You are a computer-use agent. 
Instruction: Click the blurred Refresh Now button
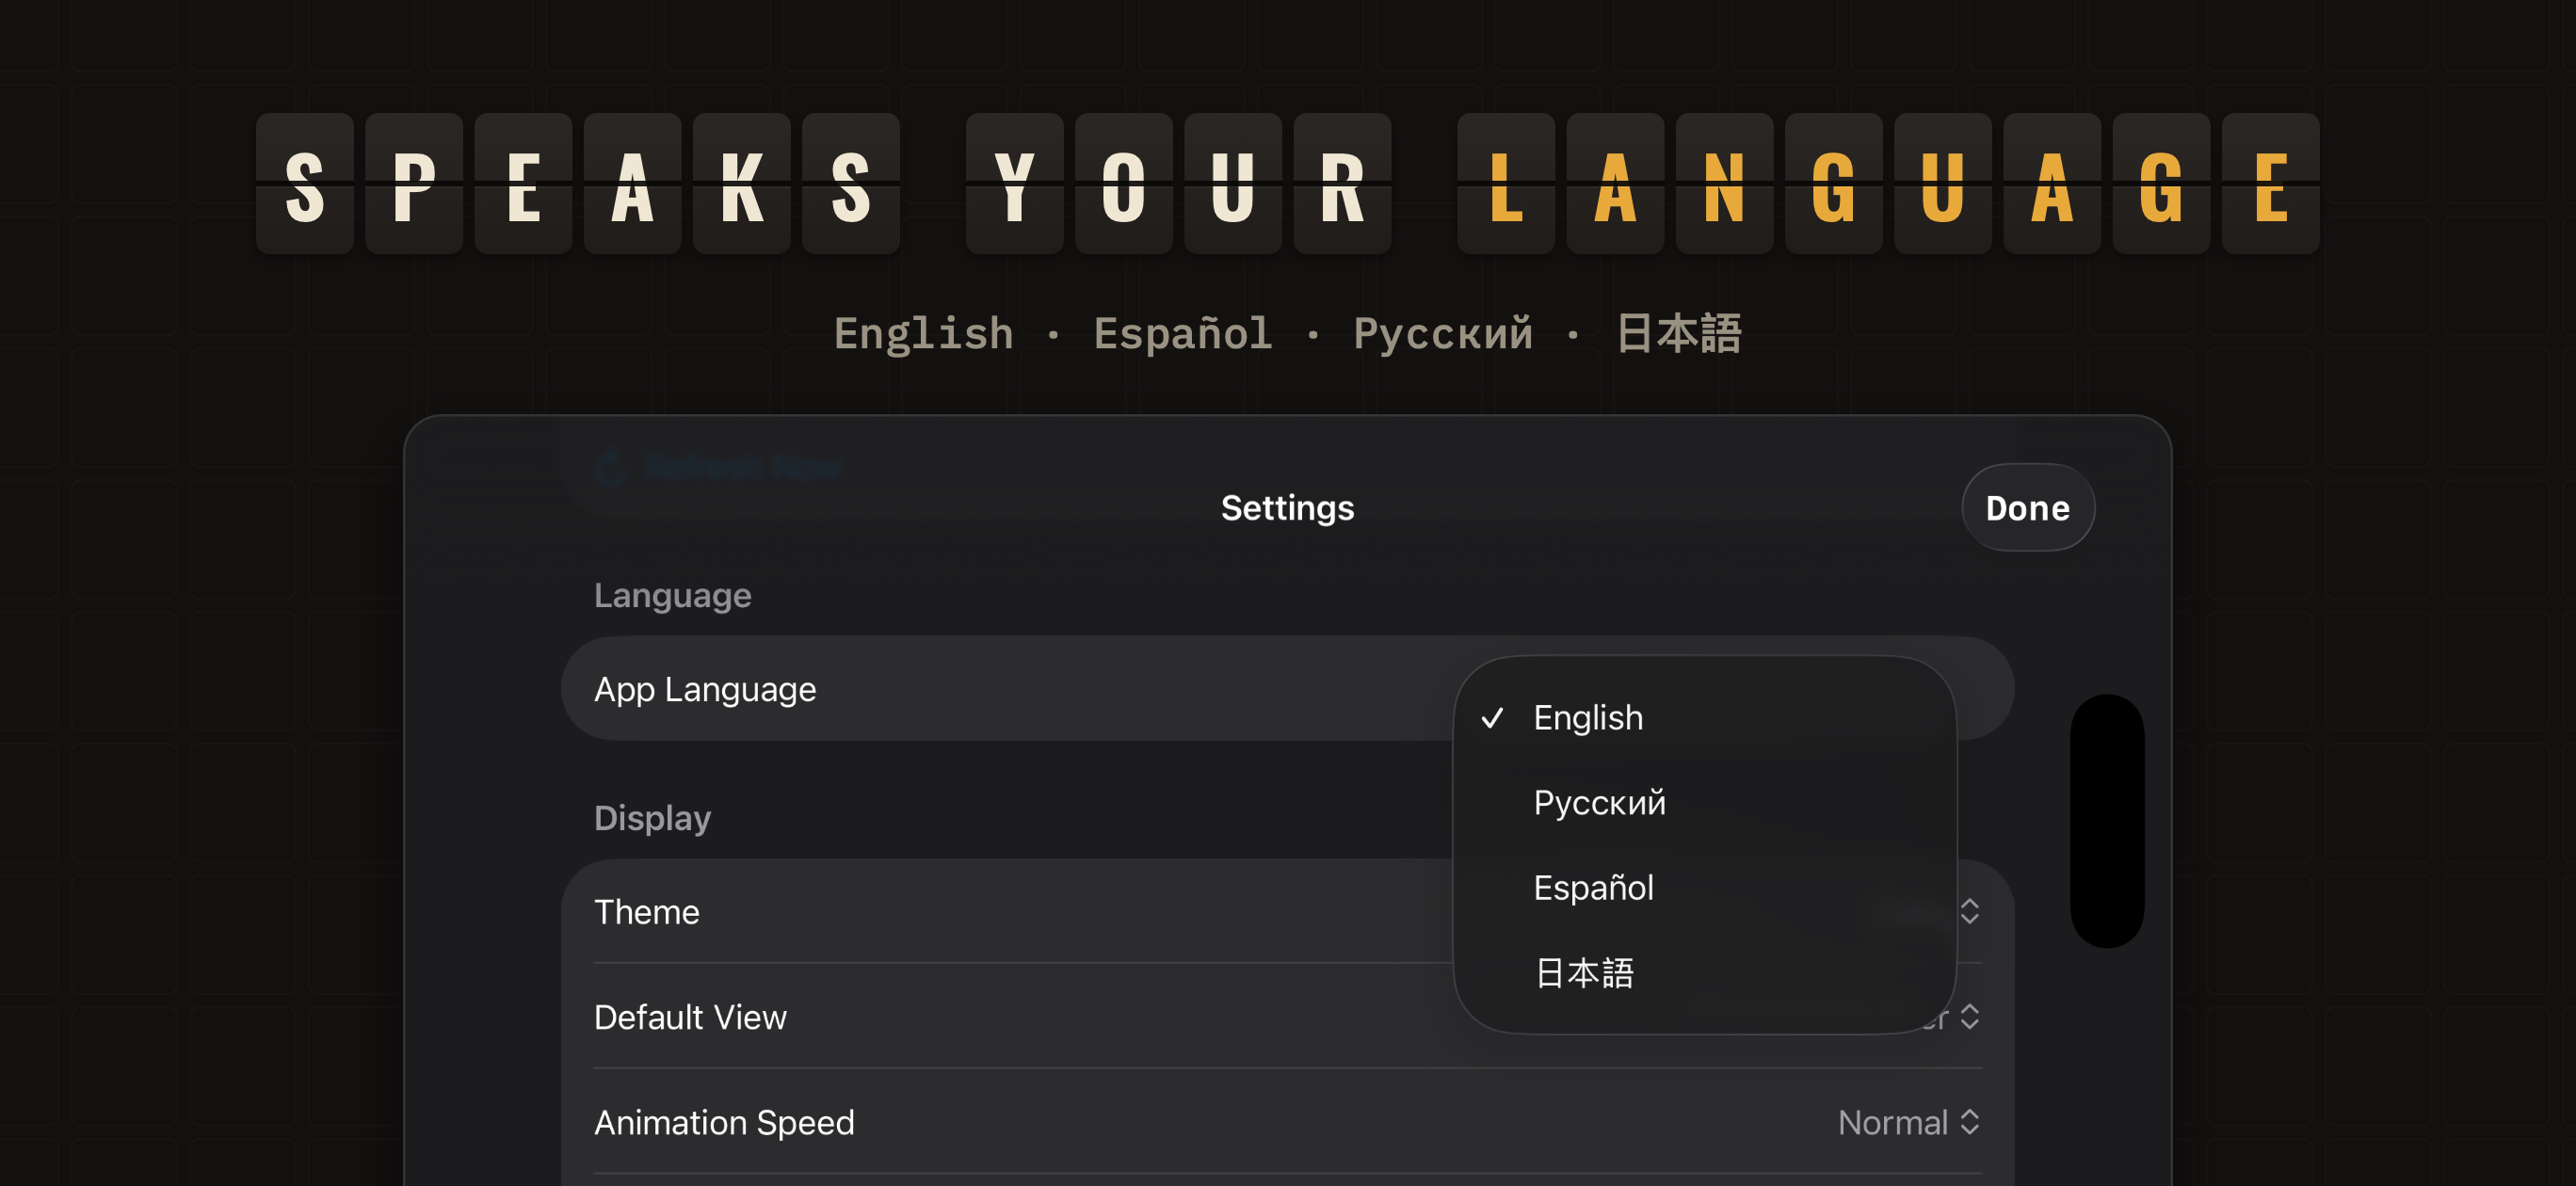coord(718,467)
